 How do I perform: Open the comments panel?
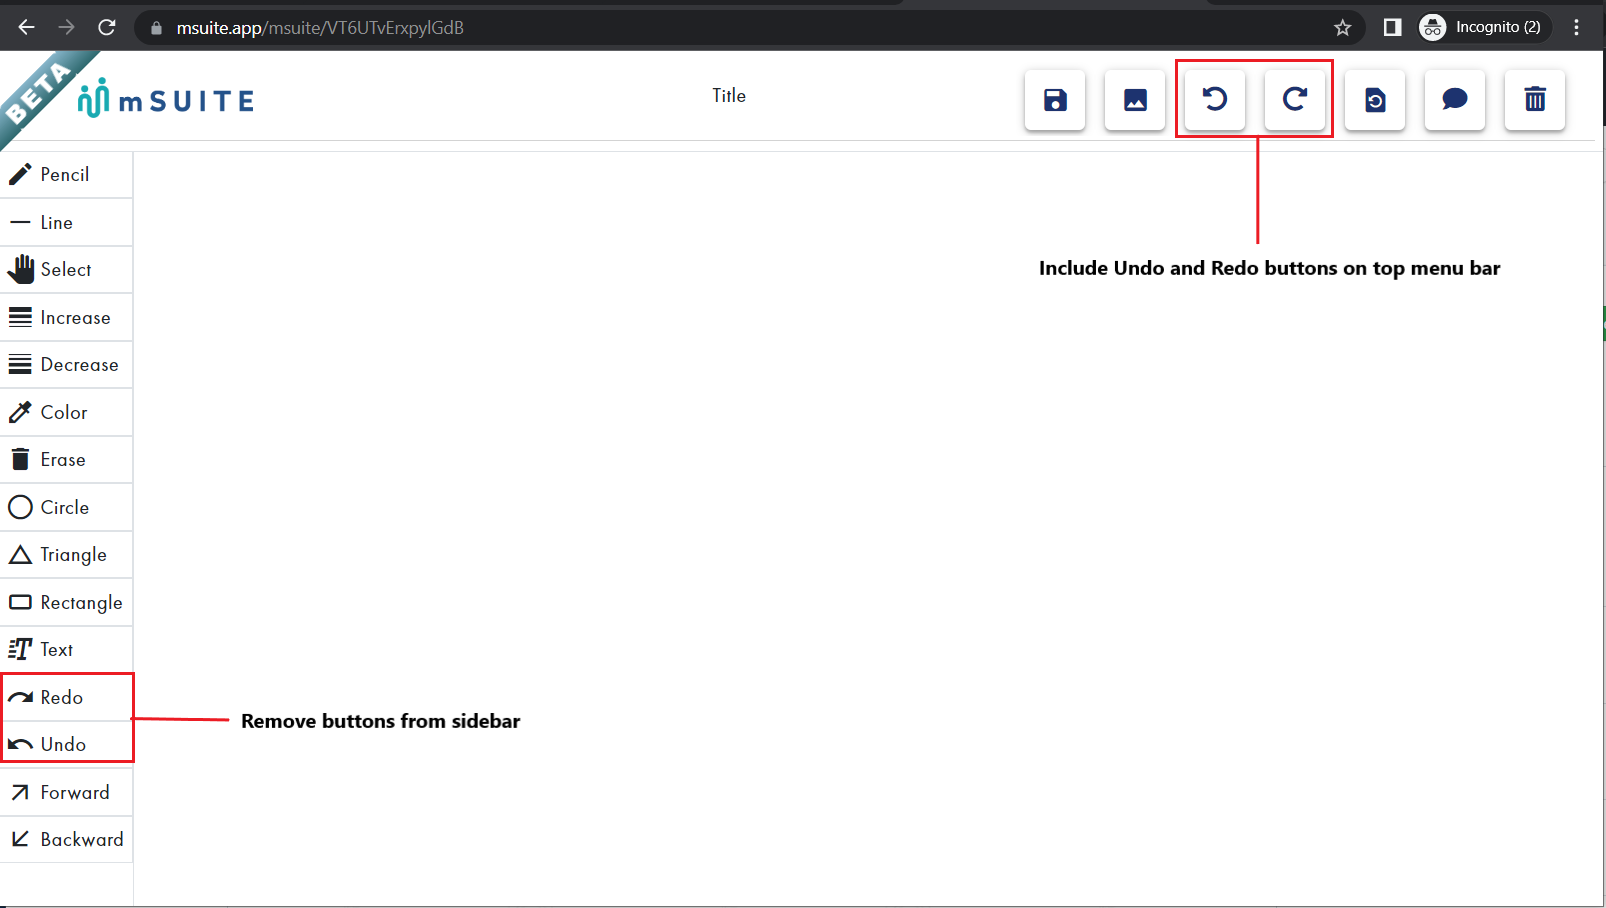pyautogui.click(x=1454, y=100)
